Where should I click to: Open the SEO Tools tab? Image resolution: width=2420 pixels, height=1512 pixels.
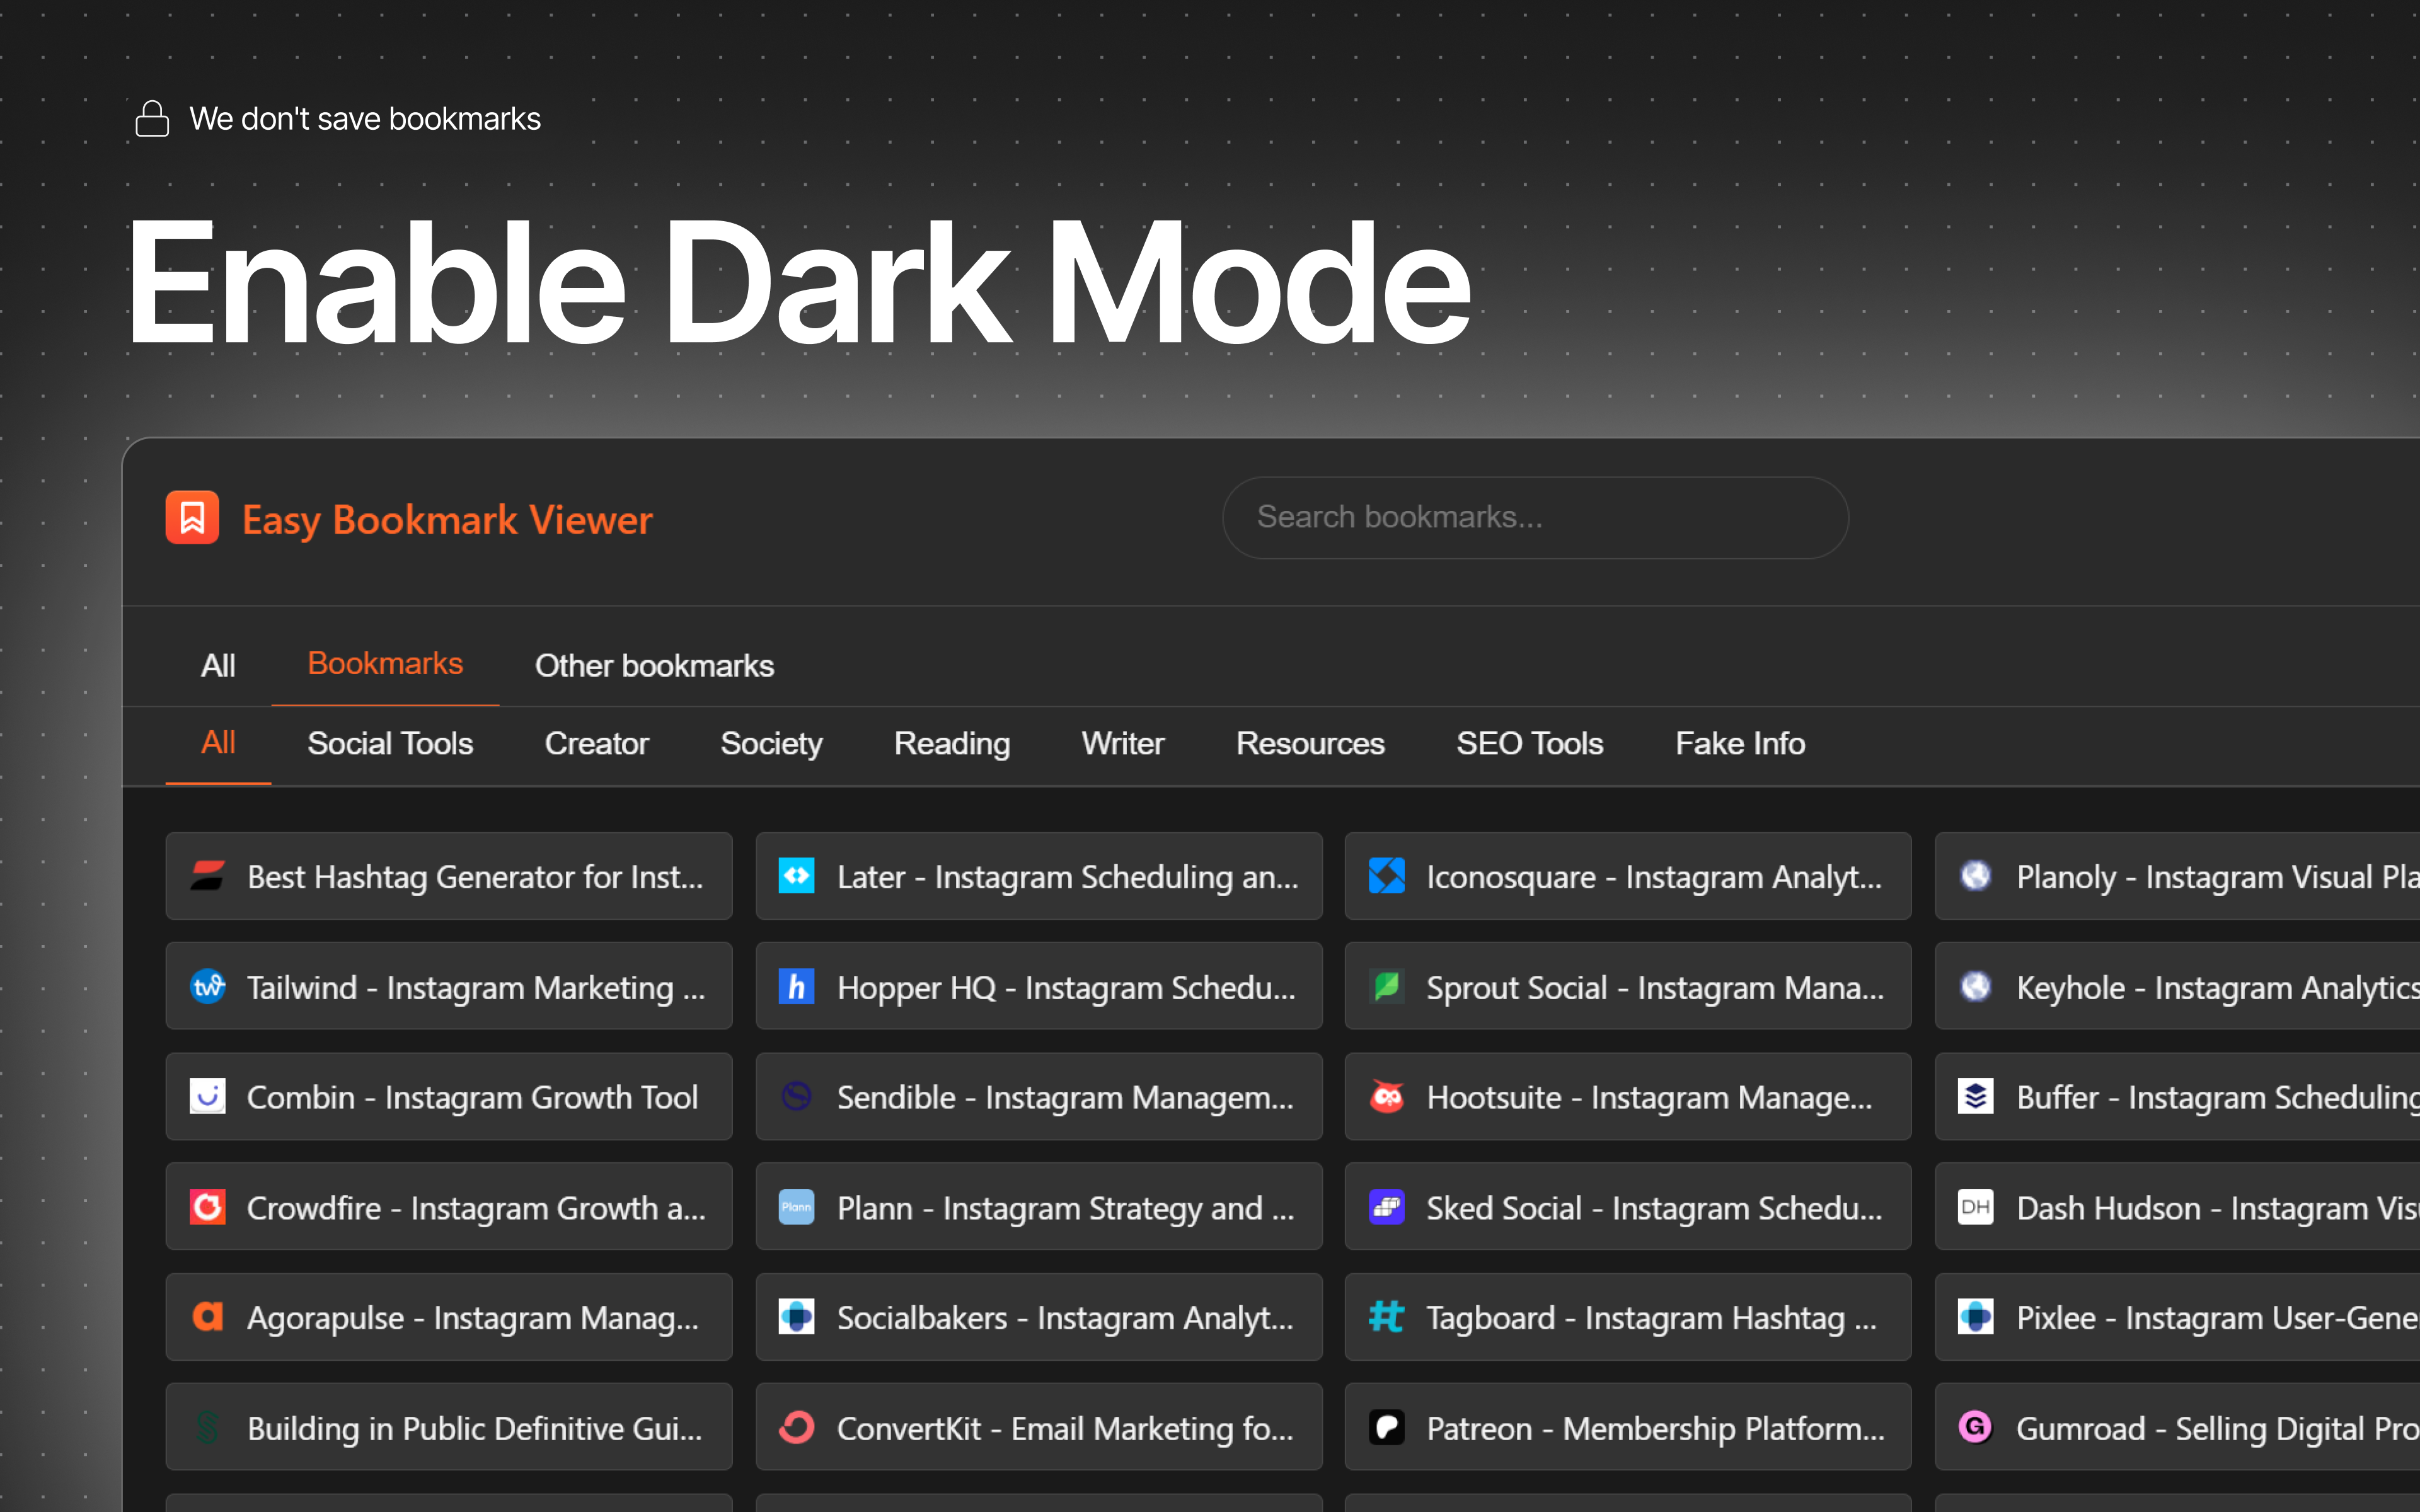point(1529,743)
